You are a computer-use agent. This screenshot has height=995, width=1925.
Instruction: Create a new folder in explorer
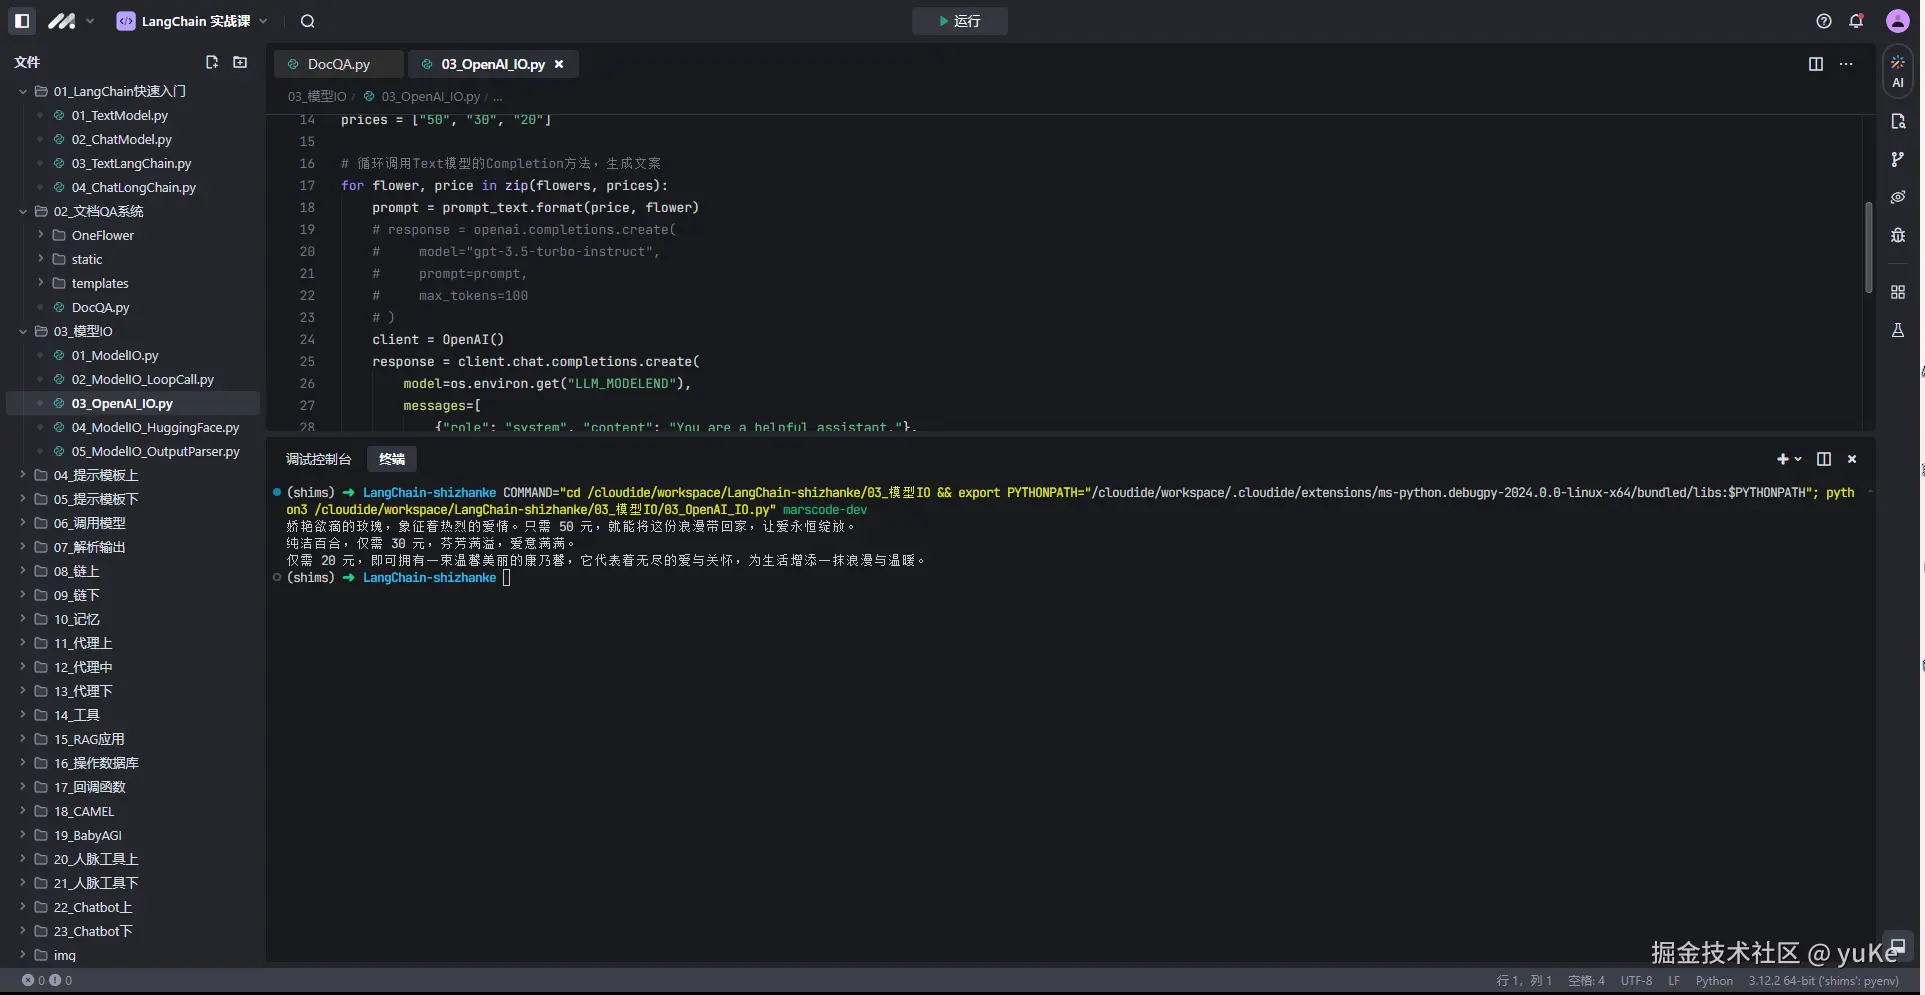click(240, 62)
